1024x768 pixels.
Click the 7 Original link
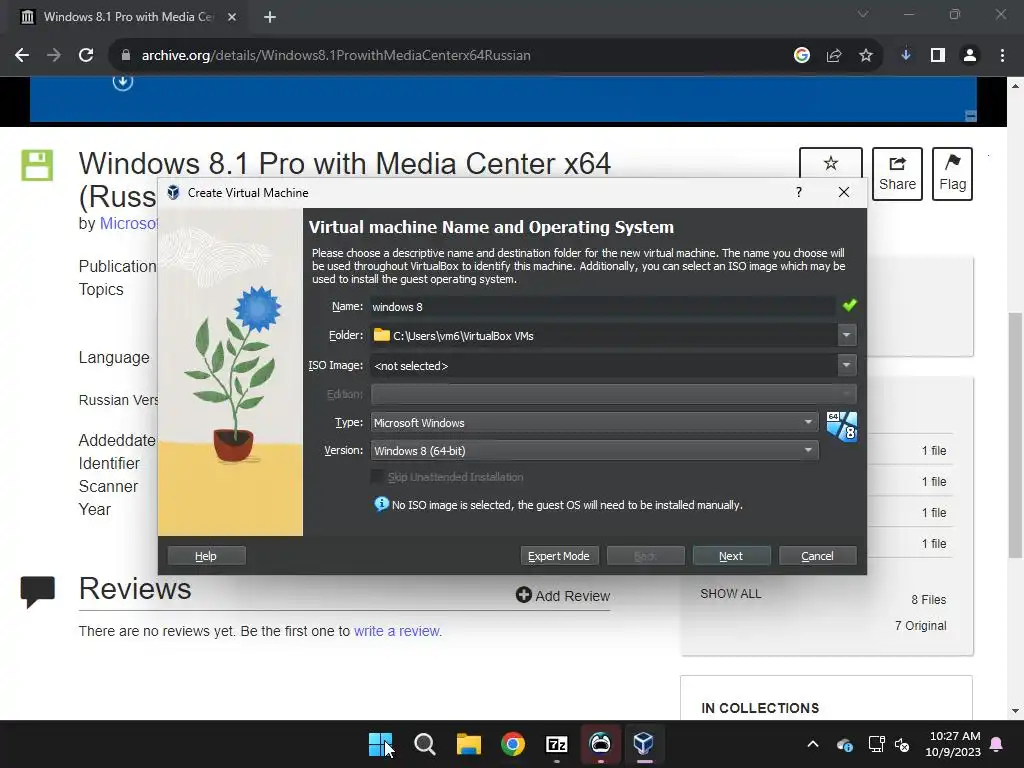[x=920, y=626]
